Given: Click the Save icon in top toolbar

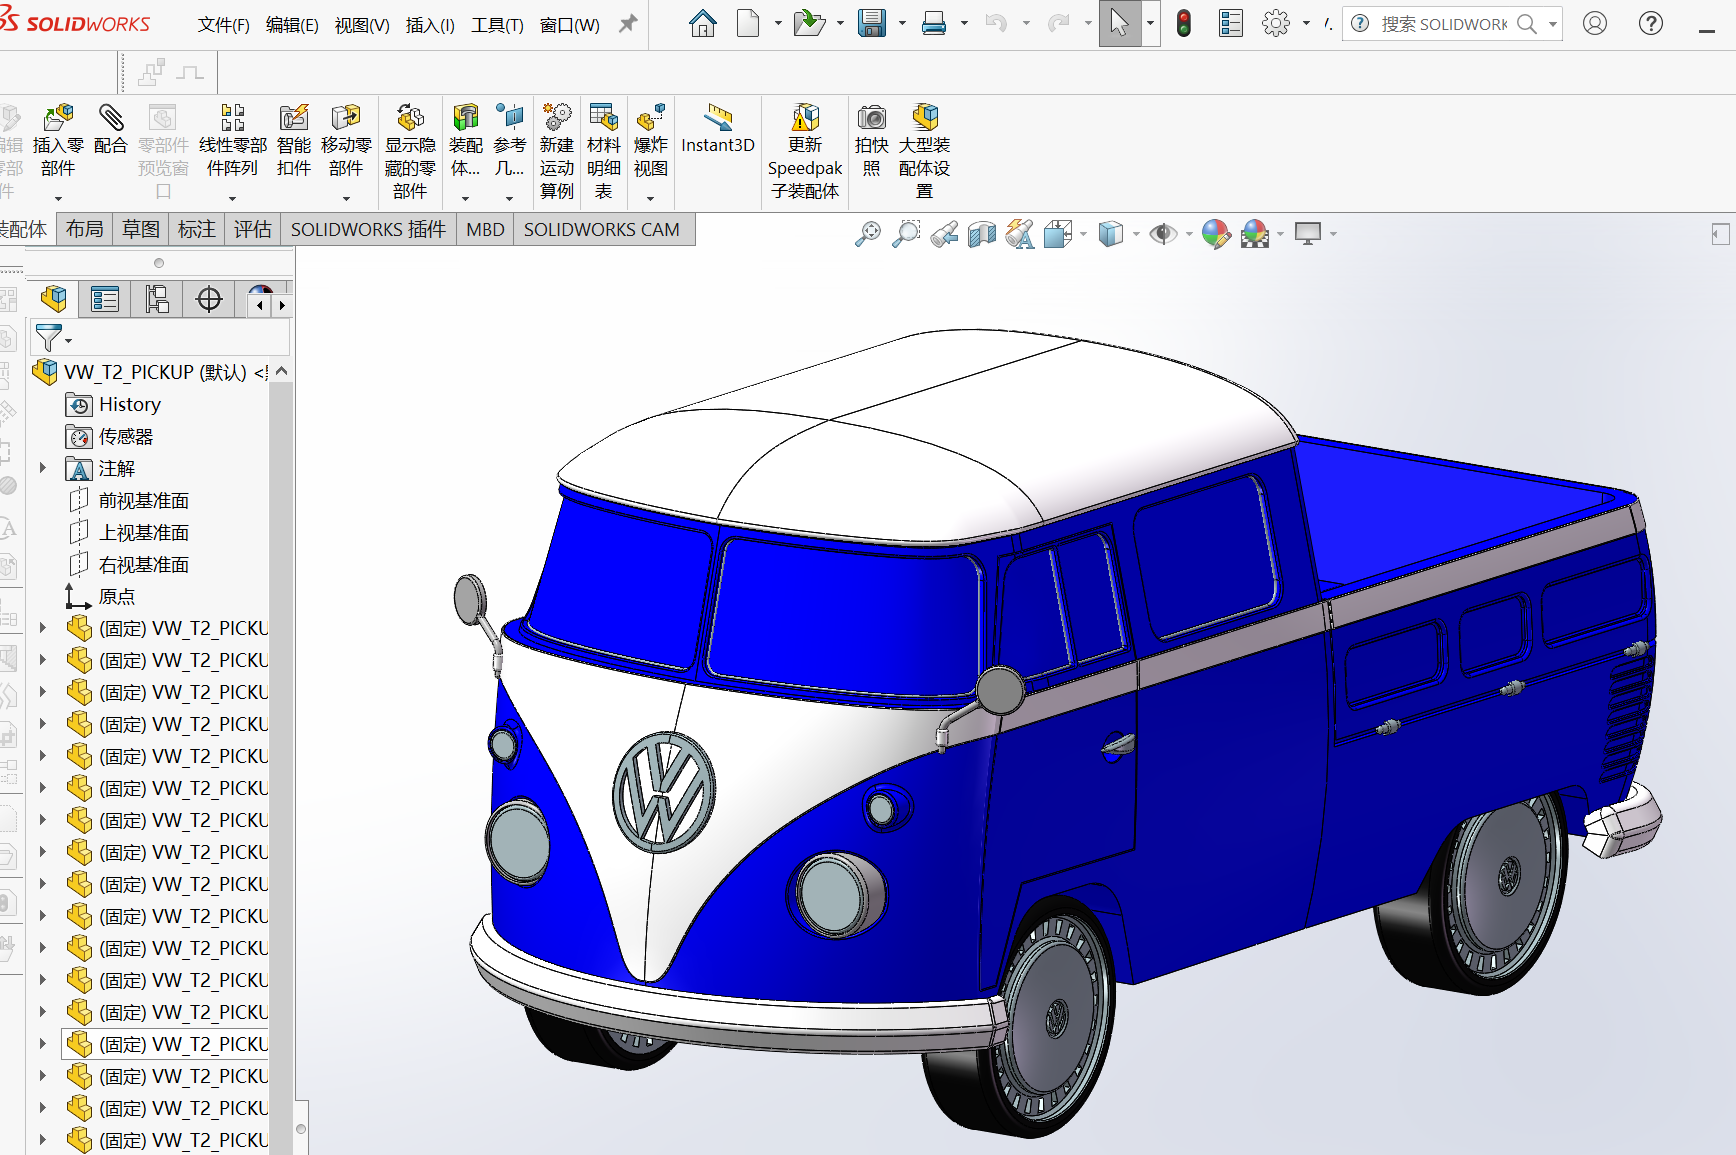Looking at the screenshot, I should click(x=872, y=24).
